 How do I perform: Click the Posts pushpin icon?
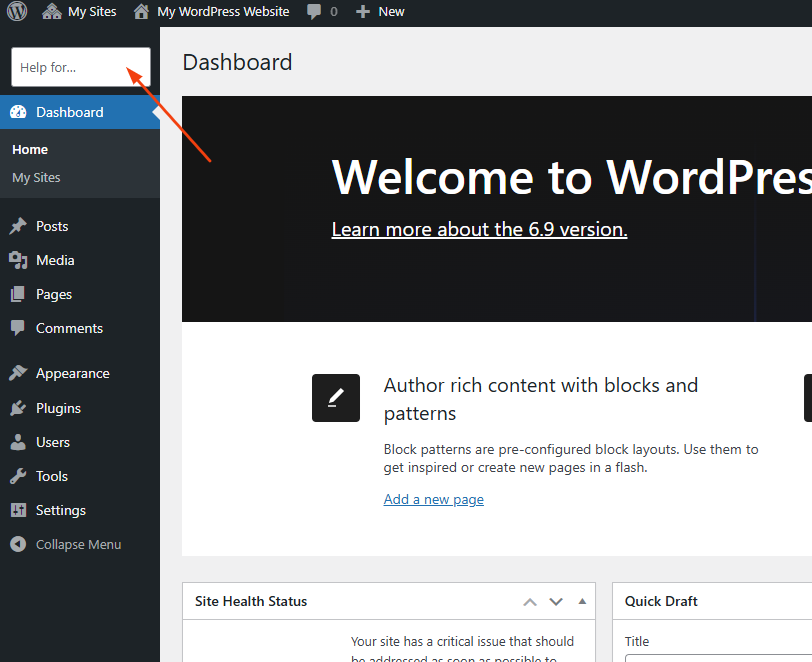click(18, 226)
